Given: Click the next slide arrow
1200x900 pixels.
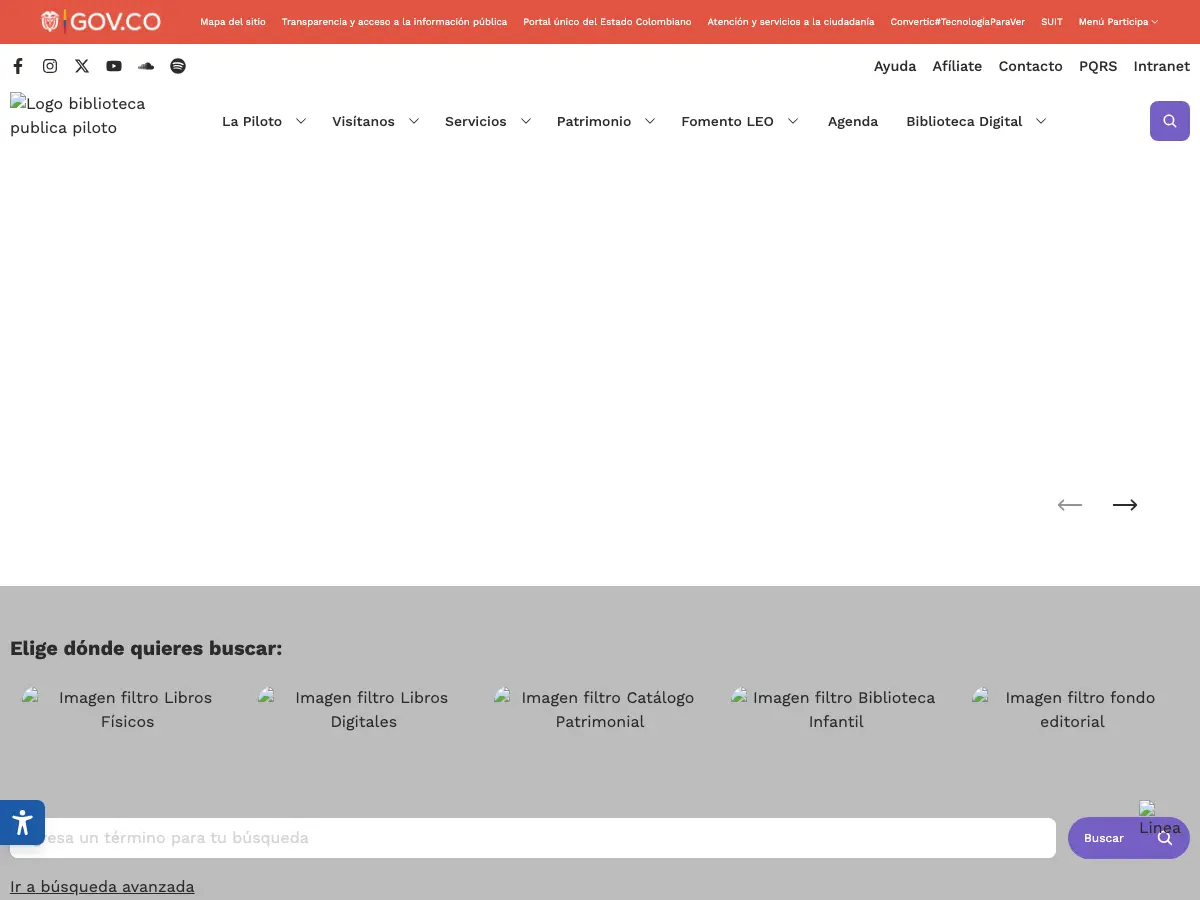Looking at the screenshot, I should pos(1125,505).
